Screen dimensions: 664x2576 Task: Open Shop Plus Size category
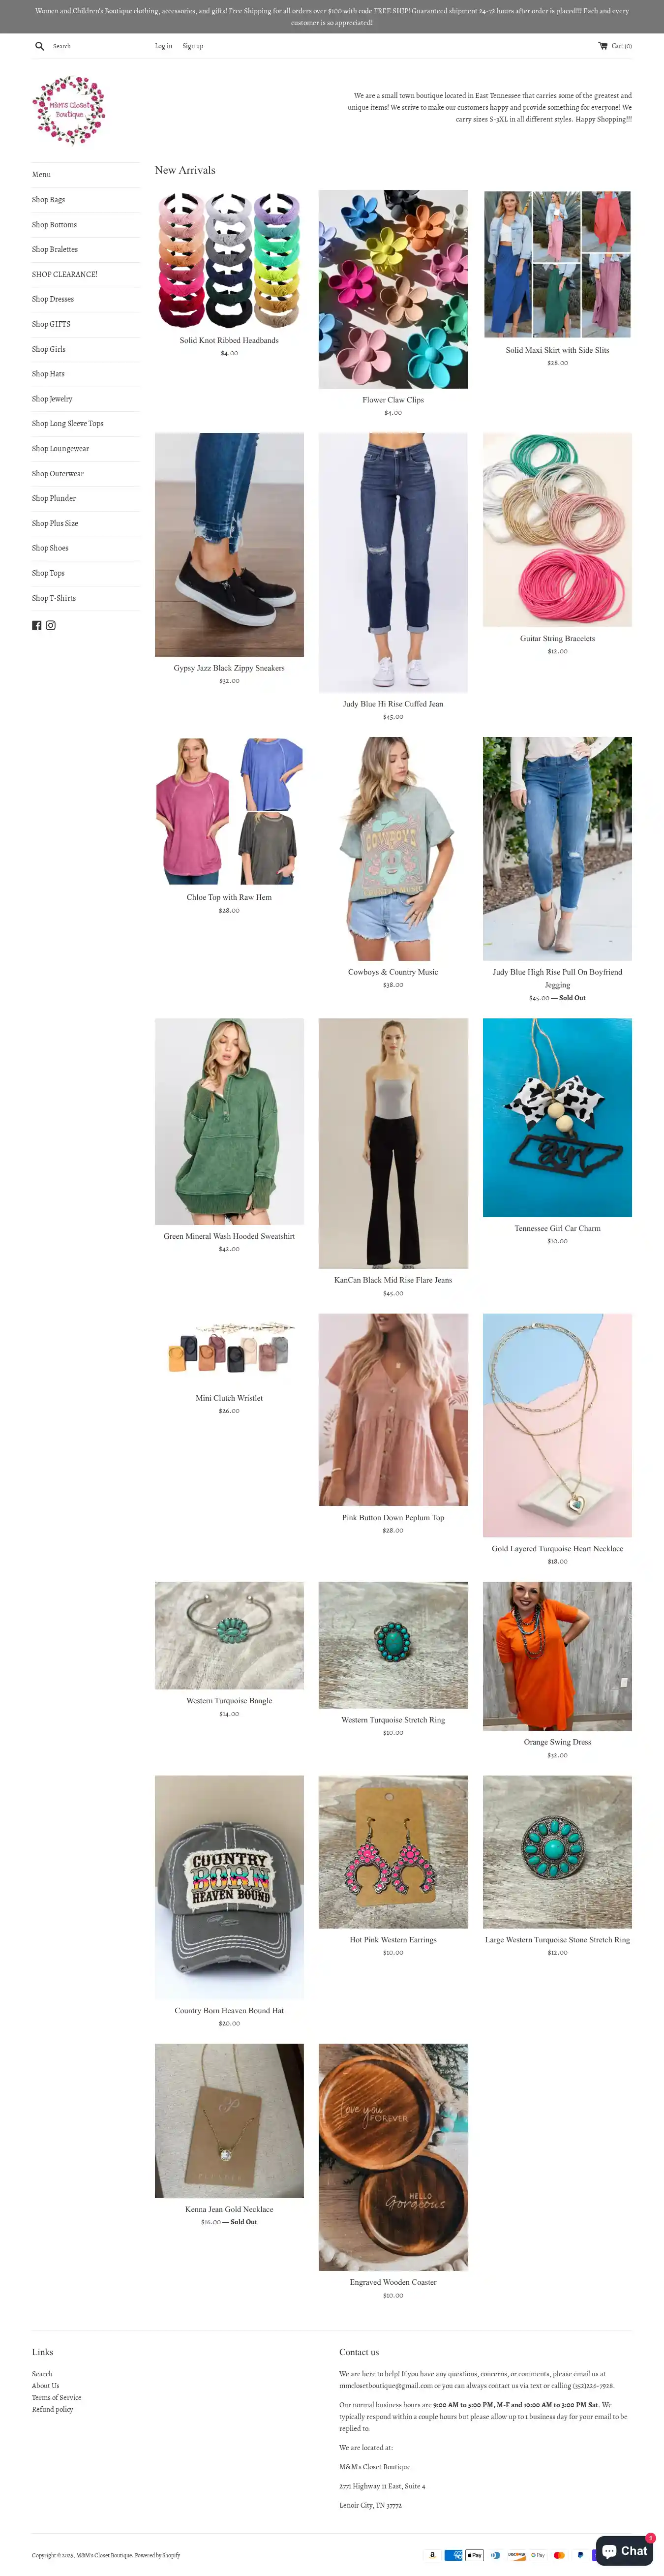coord(55,523)
